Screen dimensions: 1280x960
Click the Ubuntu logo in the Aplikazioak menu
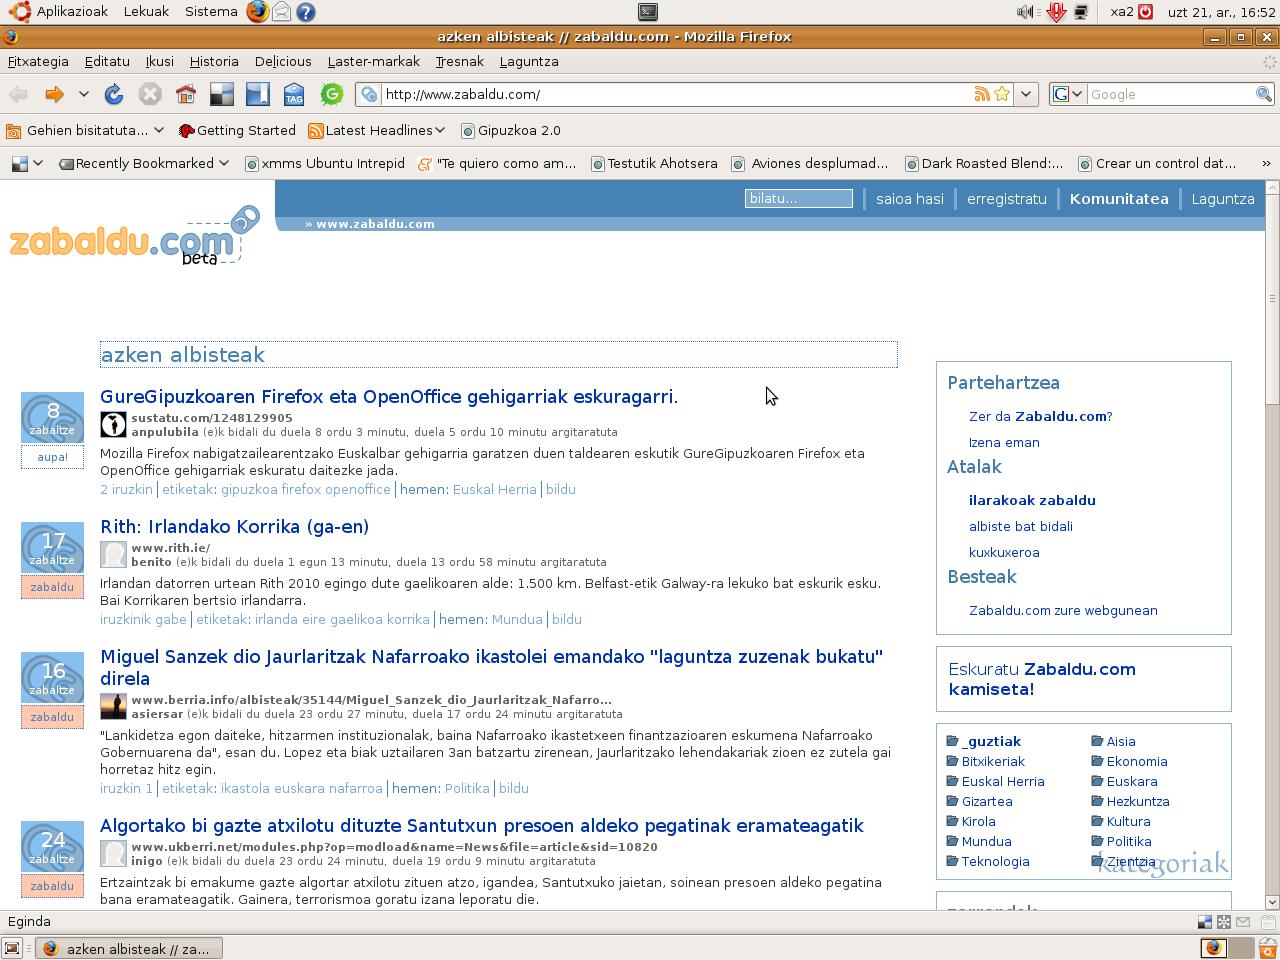click(21, 12)
